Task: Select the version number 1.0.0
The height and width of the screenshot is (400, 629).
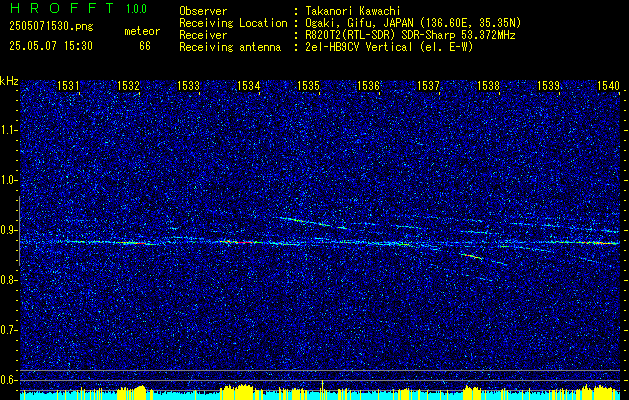Action: 136,9
